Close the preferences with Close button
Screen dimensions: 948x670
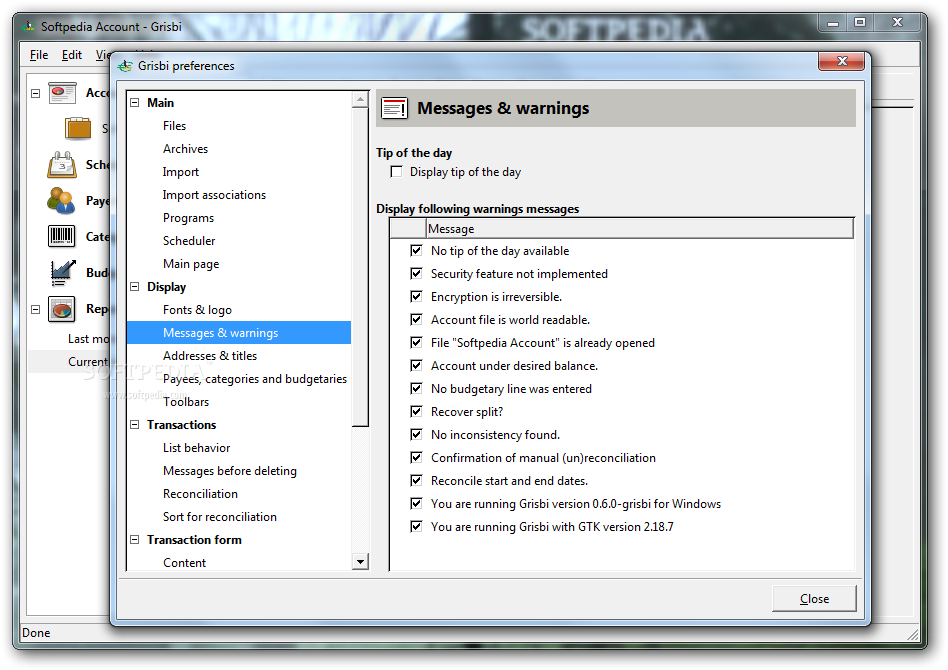[814, 599]
